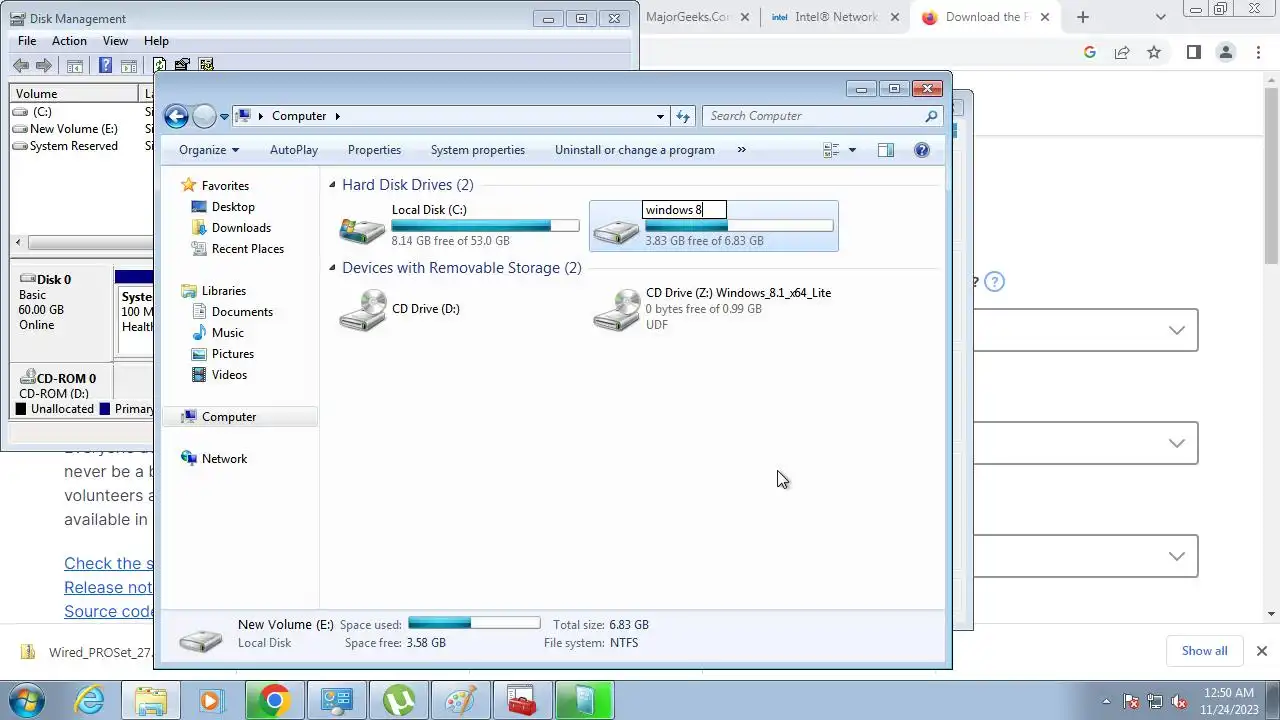Click Properties in Explorer toolbar

point(374,150)
